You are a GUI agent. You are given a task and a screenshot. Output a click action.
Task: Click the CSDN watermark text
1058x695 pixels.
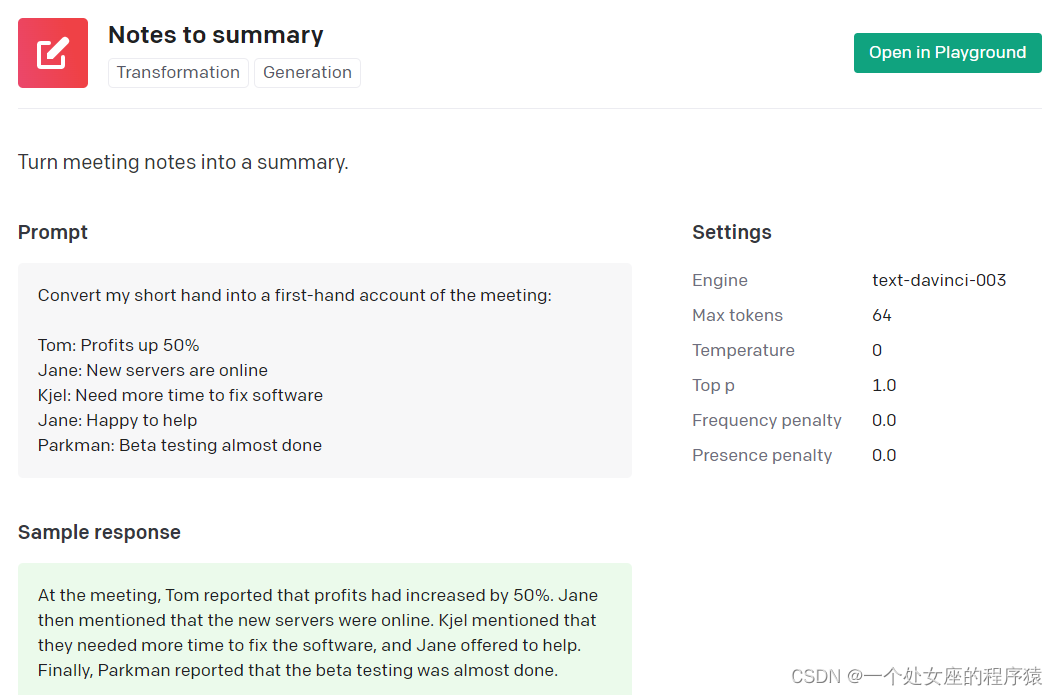coord(916,677)
